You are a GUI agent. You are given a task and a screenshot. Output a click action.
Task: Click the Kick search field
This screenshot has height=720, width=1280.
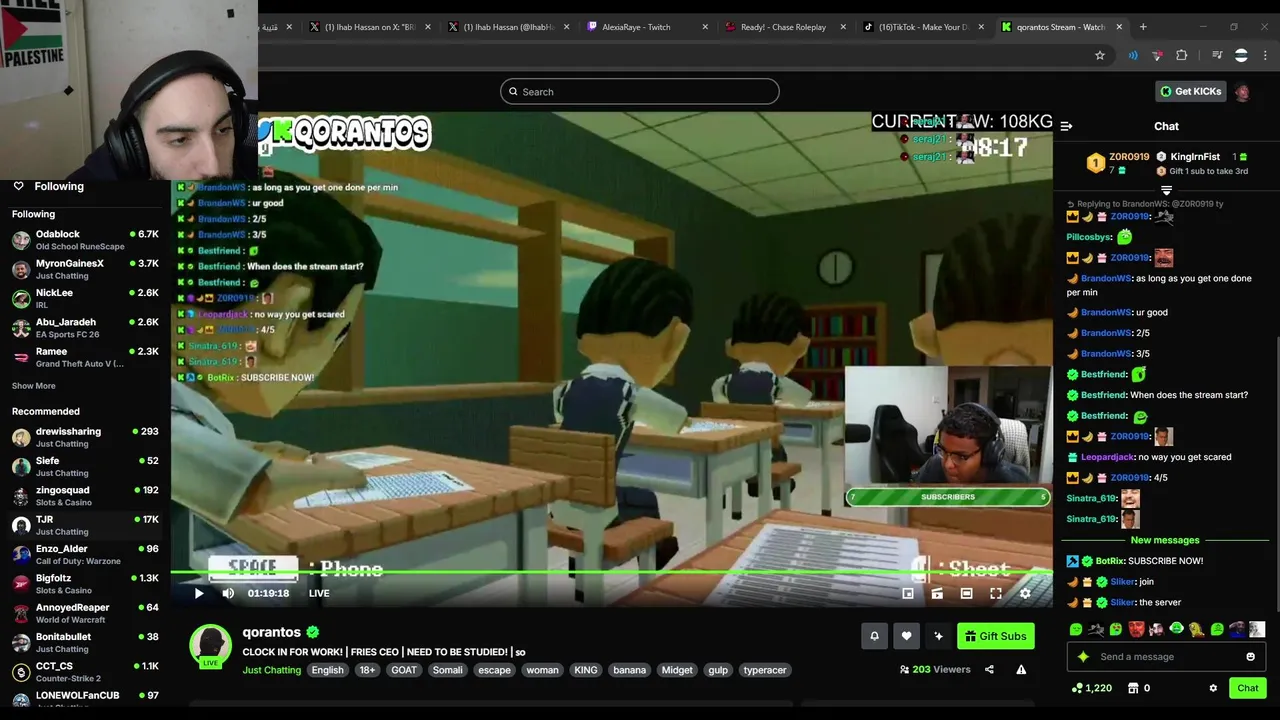click(639, 92)
